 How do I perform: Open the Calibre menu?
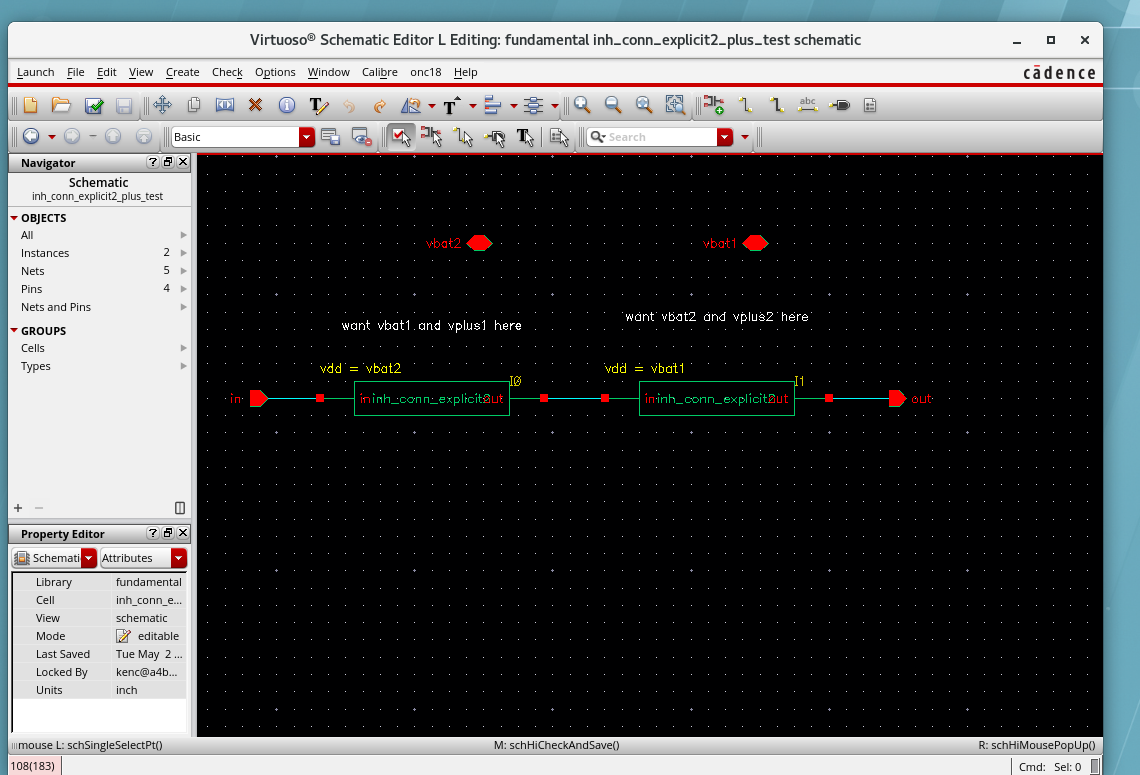tap(380, 72)
